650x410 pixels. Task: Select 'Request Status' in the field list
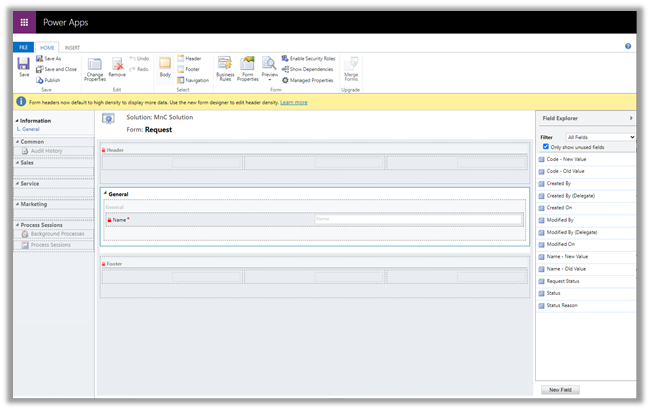point(565,281)
